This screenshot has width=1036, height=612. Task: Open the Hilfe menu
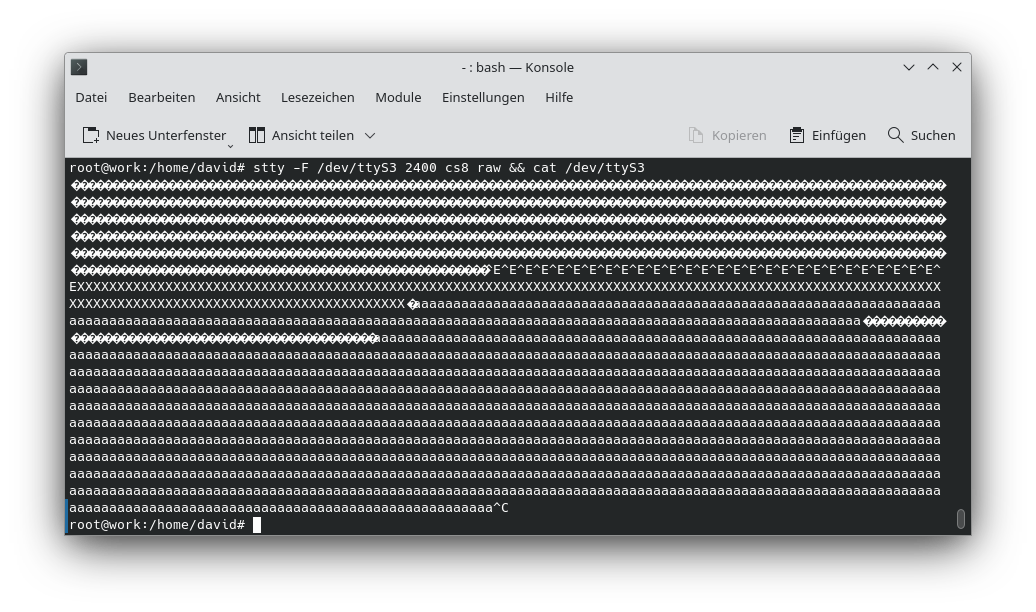[x=559, y=97]
